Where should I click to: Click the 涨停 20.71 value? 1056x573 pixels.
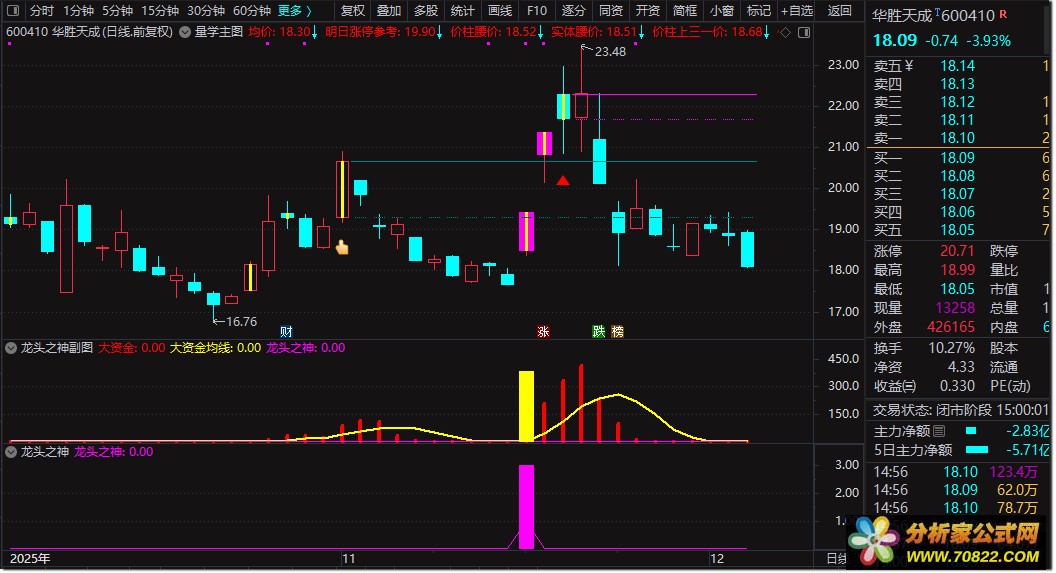click(957, 251)
